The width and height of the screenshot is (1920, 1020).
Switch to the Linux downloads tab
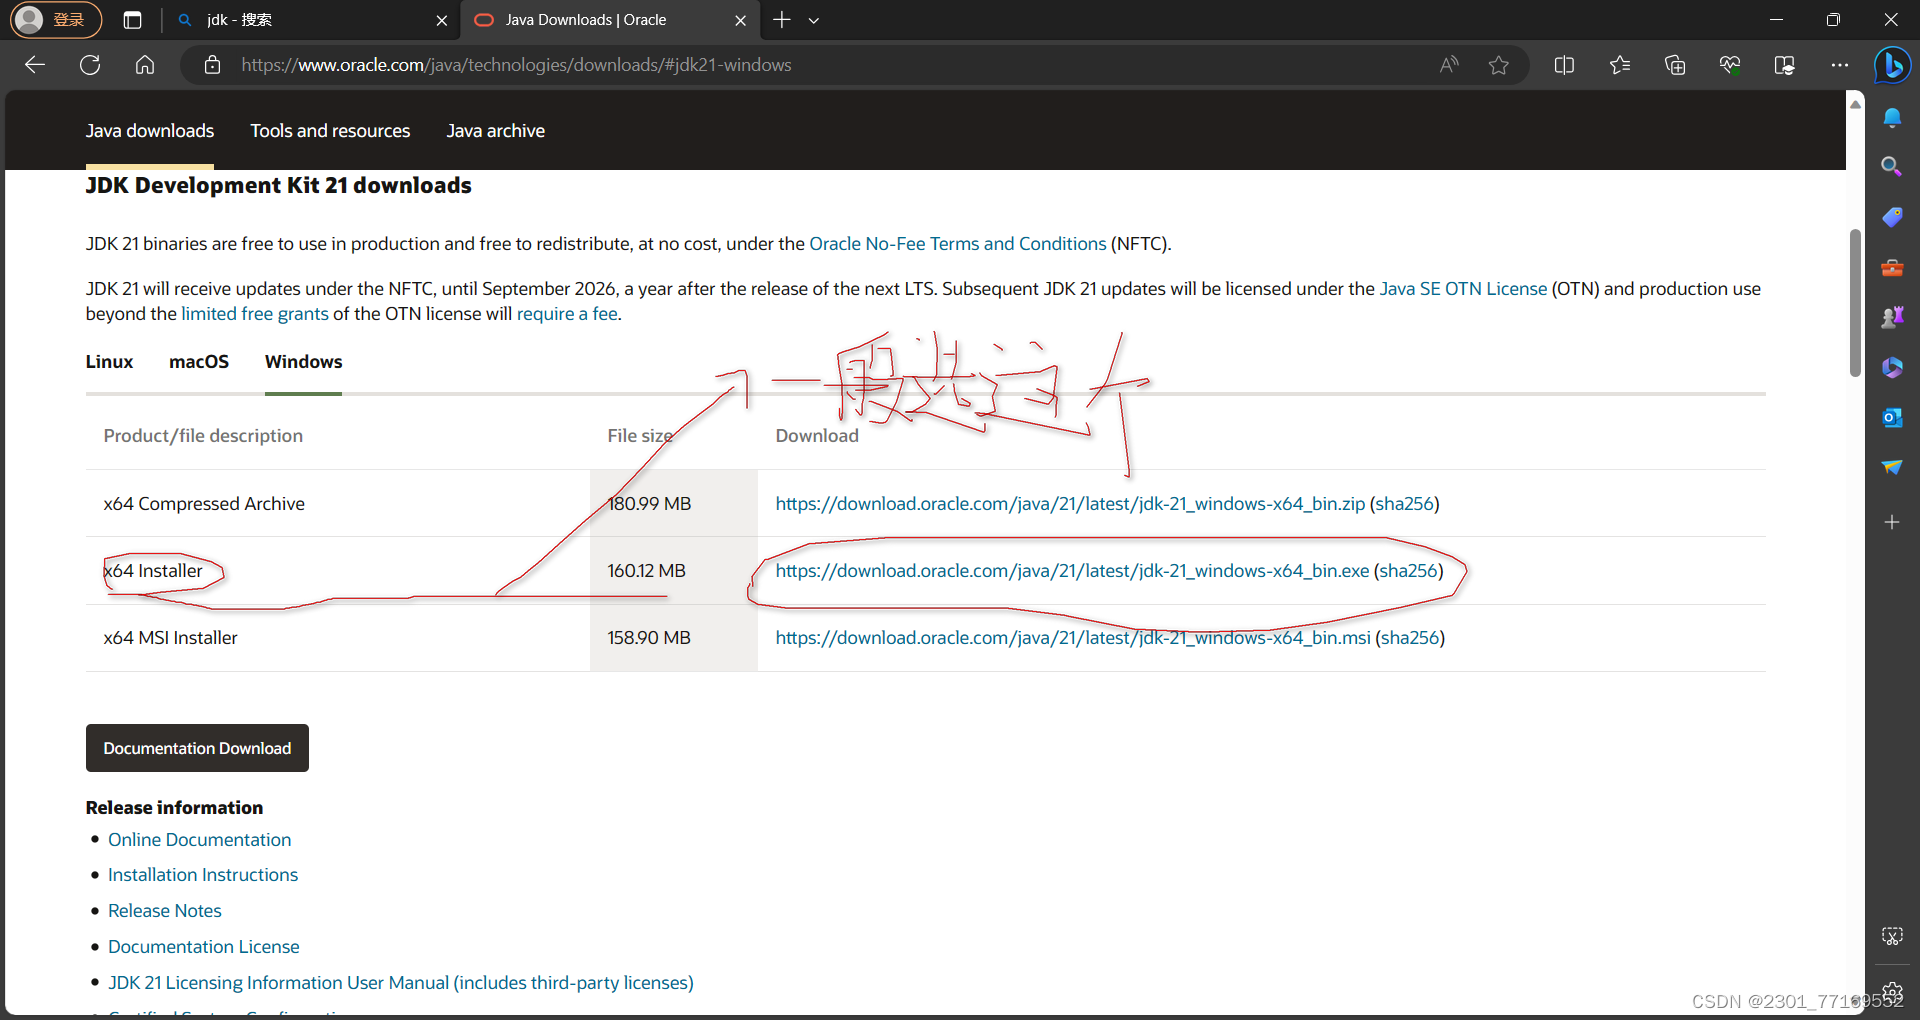pos(109,362)
